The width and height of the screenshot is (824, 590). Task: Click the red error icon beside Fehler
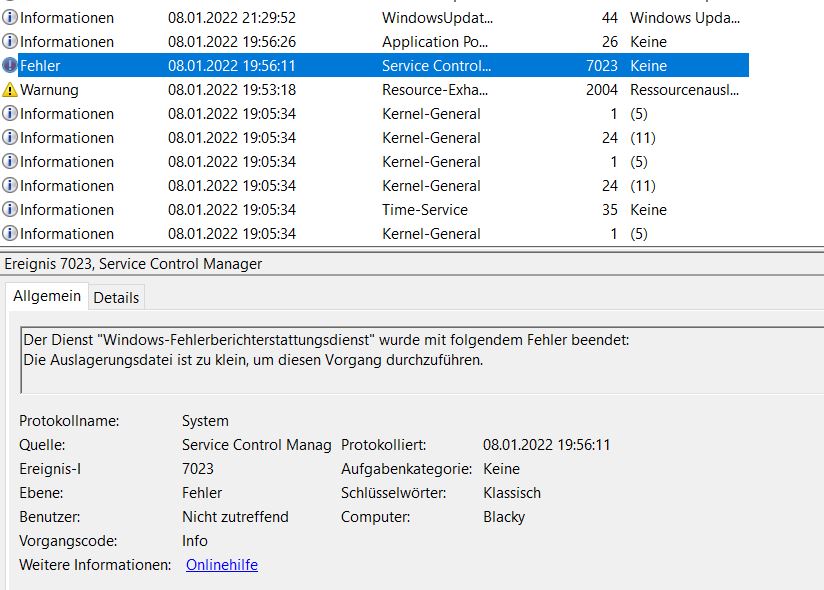(x=10, y=66)
